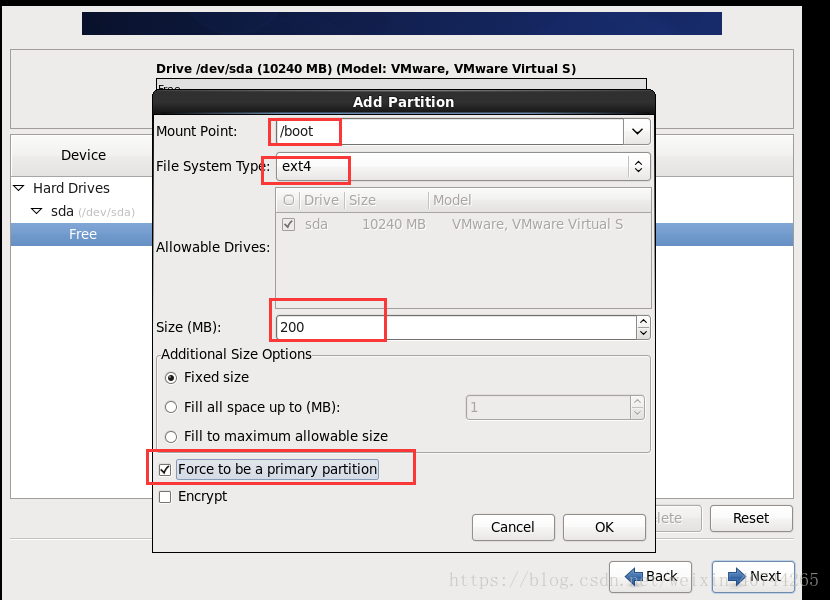Click the Reset button
Image resolution: width=830 pixels, height=600 pixels.
pyautogui.click(x=751, y=518)
